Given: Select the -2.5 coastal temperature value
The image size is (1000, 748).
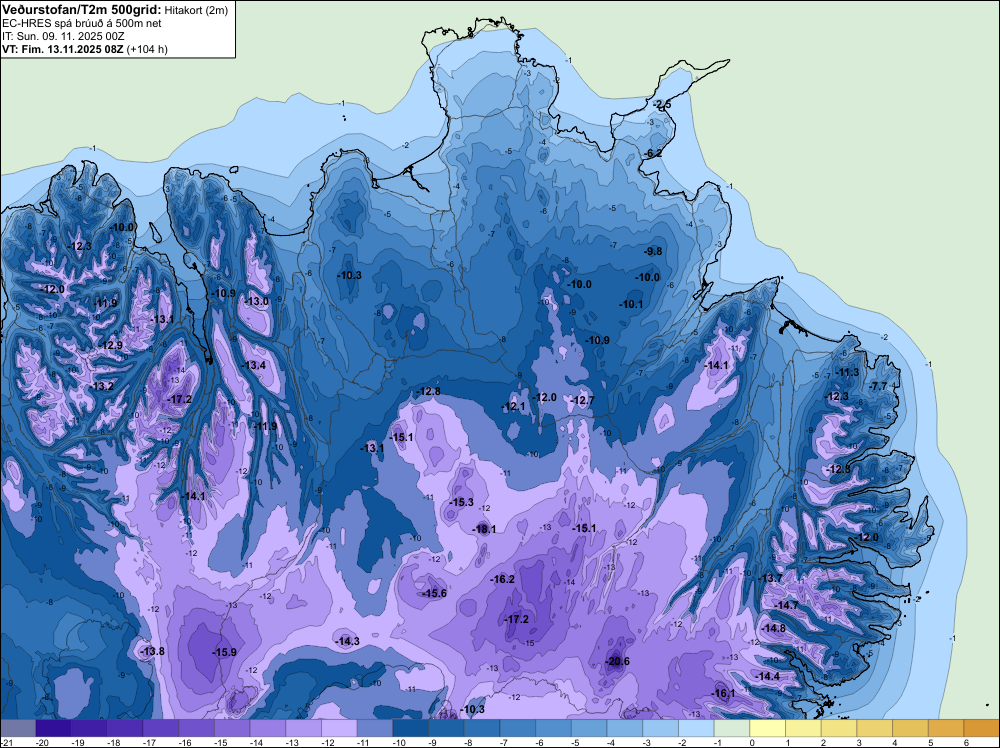Looking at the screenshot, I should (663, 105).
